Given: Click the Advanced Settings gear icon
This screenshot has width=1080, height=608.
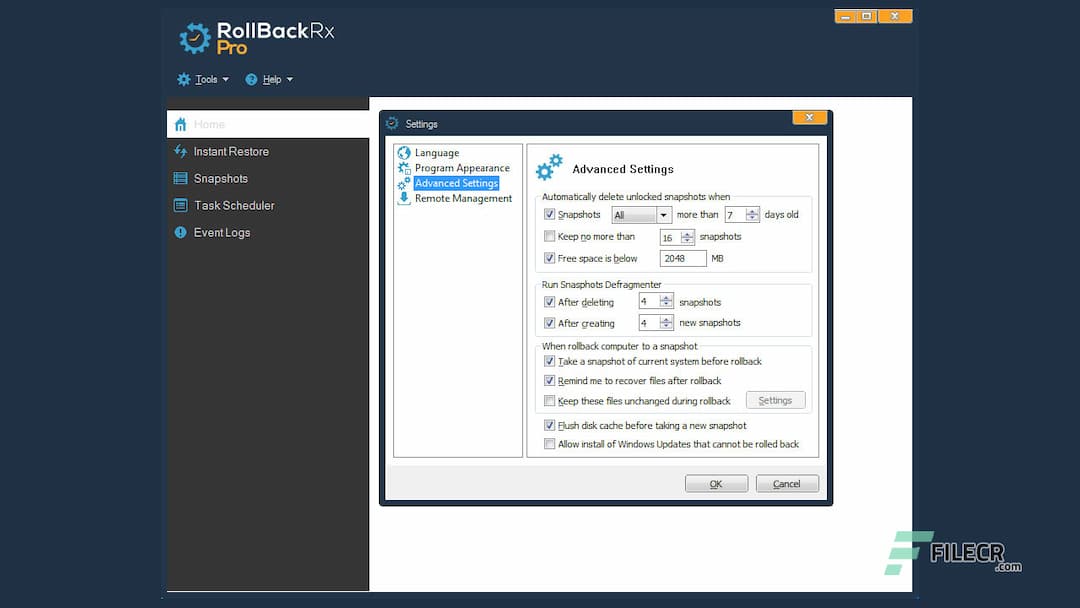Looking at the screenshot, I should [x=406, y=183].
